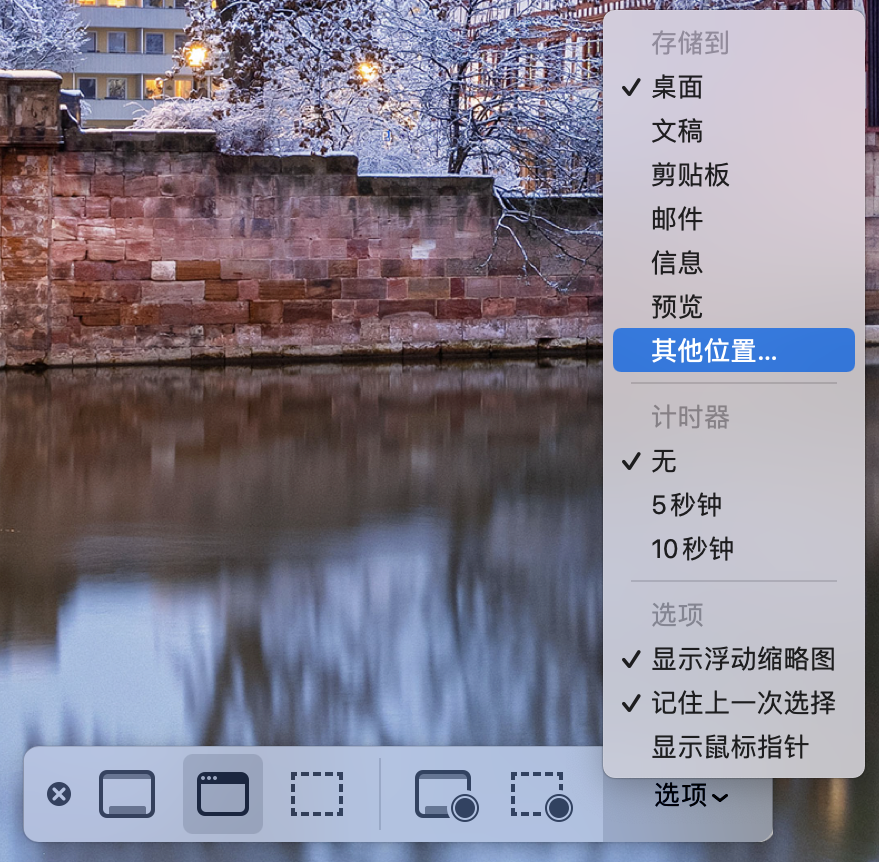
Task: Set timer to 10 秒钟
Action: 692,549
